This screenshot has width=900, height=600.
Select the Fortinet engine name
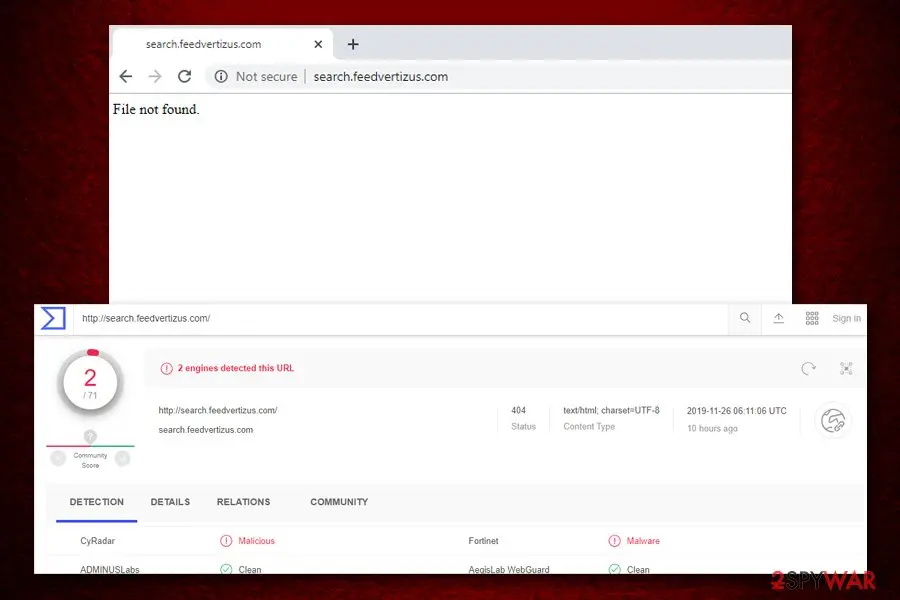coord(483,541)
